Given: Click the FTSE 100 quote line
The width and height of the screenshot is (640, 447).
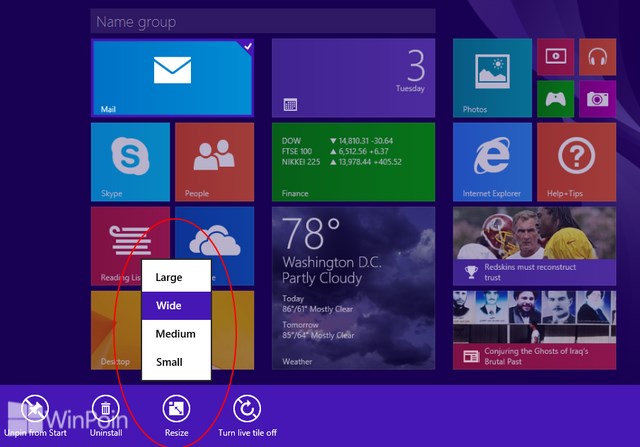Looking at the screenshot, I should point(335,151).
